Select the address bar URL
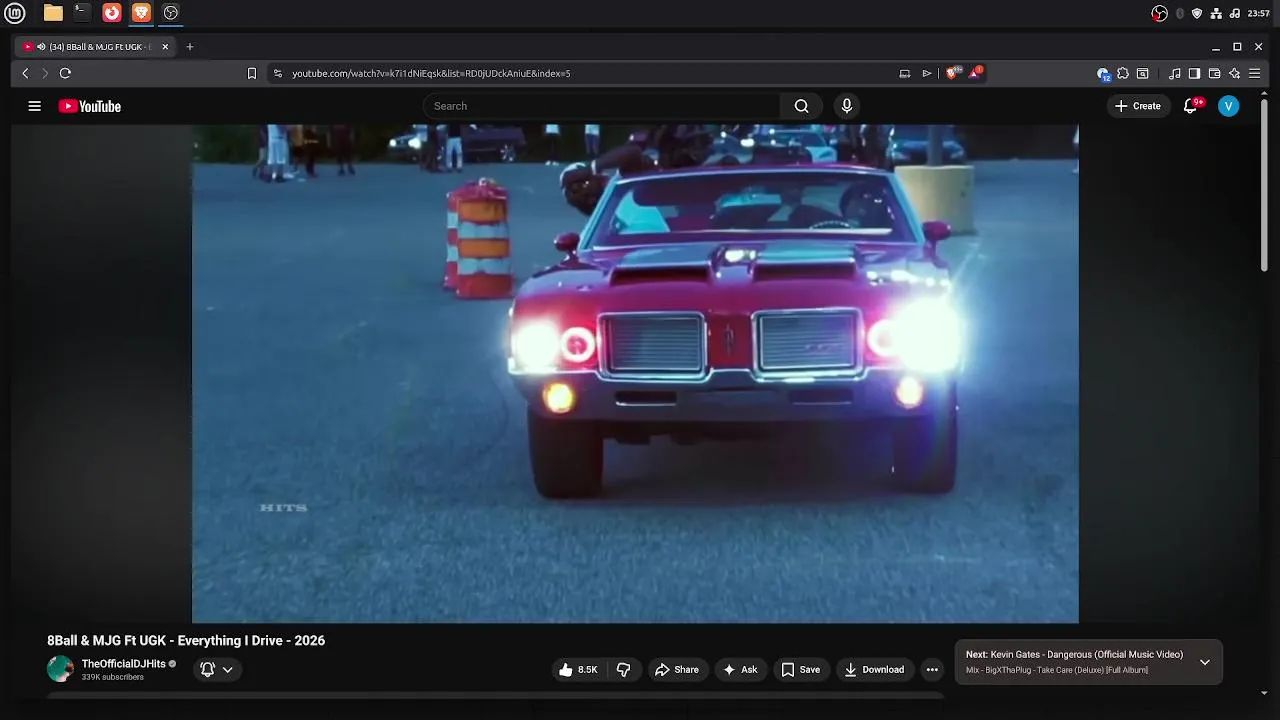 coord(431,73)
